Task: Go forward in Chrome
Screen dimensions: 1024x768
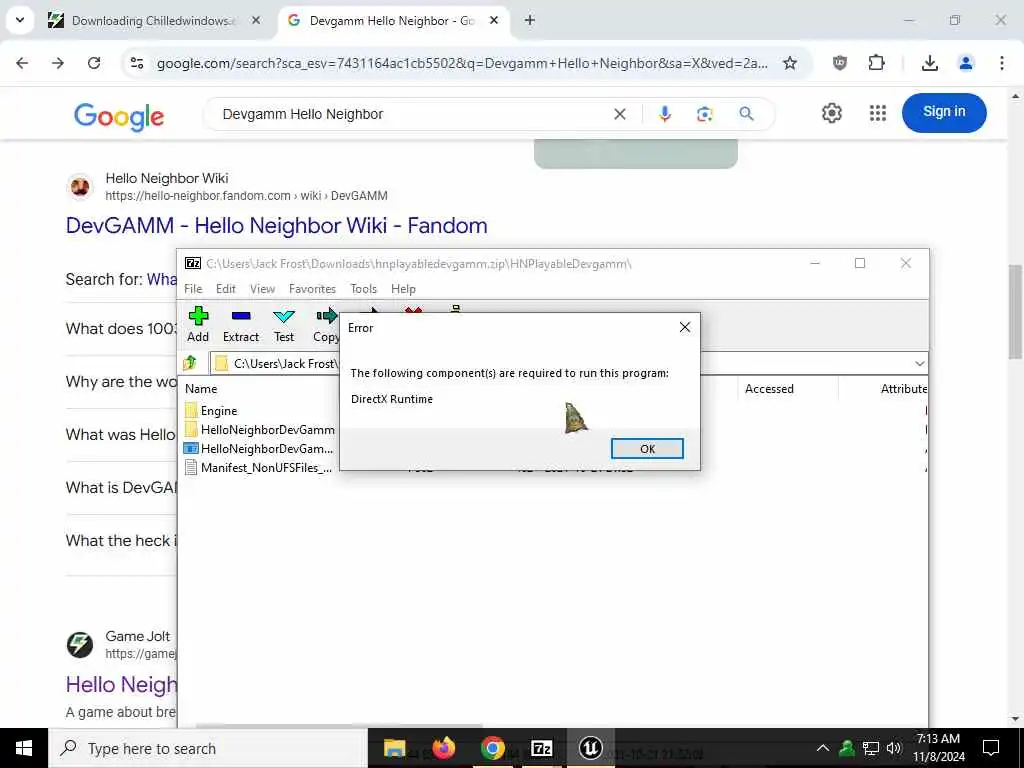Action: [58, 63]
